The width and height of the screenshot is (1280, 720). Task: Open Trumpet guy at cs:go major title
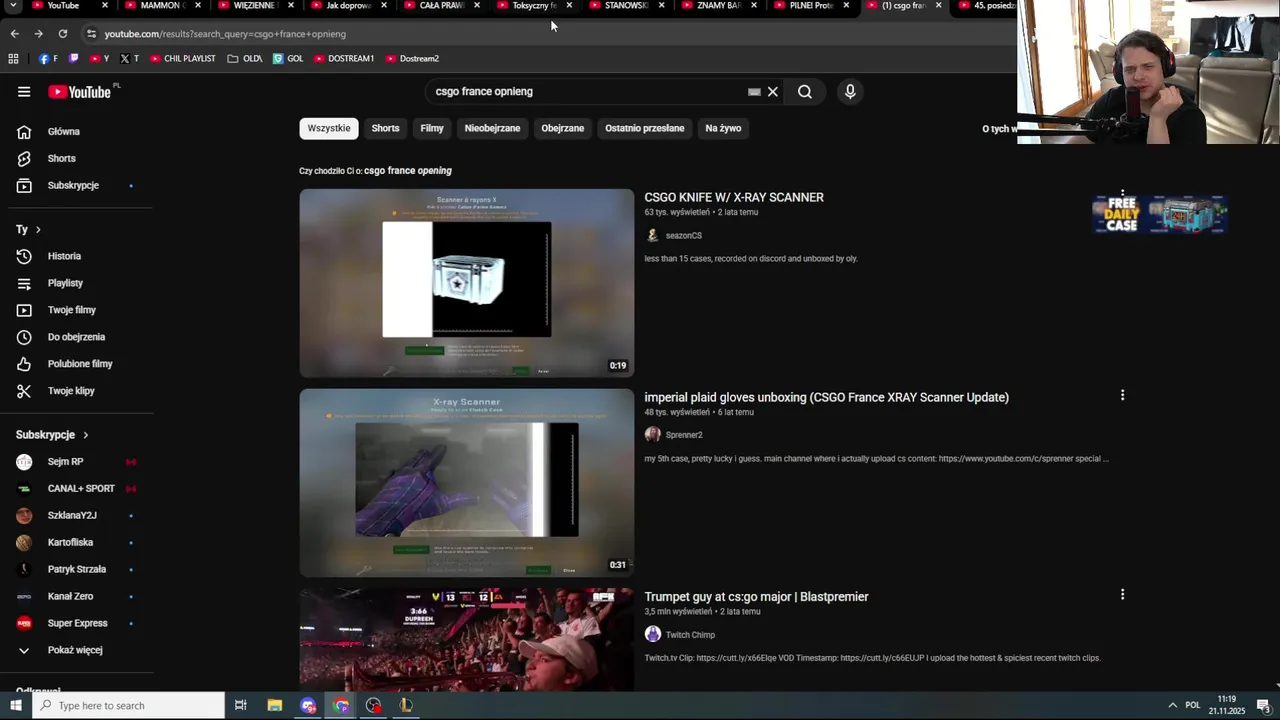click(x=756, y=597)
